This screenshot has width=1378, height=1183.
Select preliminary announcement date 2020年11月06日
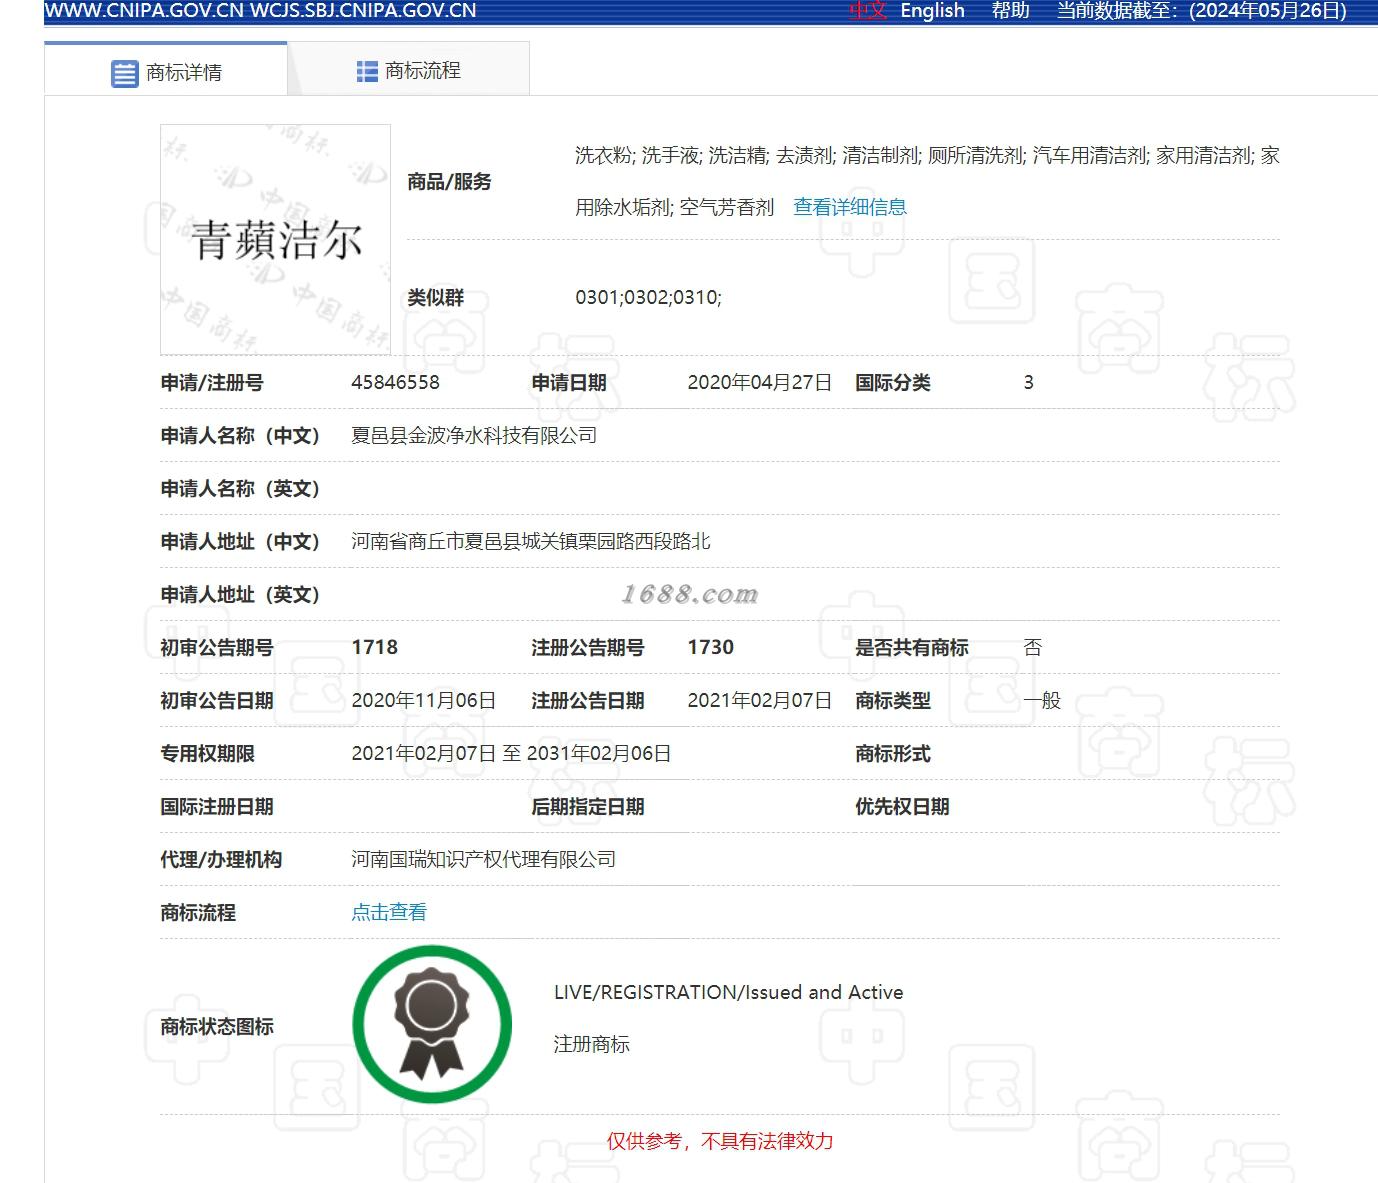tap(424, 700)
